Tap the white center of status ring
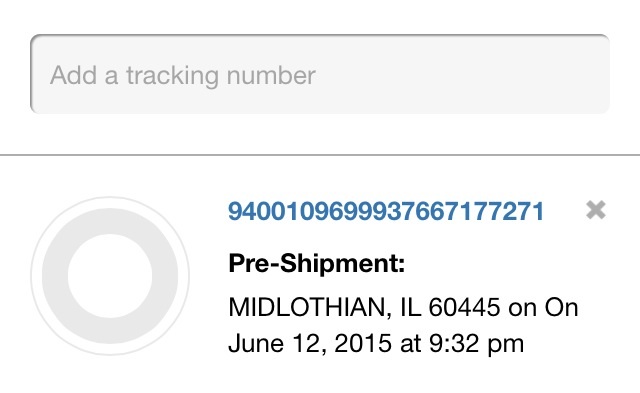 [110, 276]
